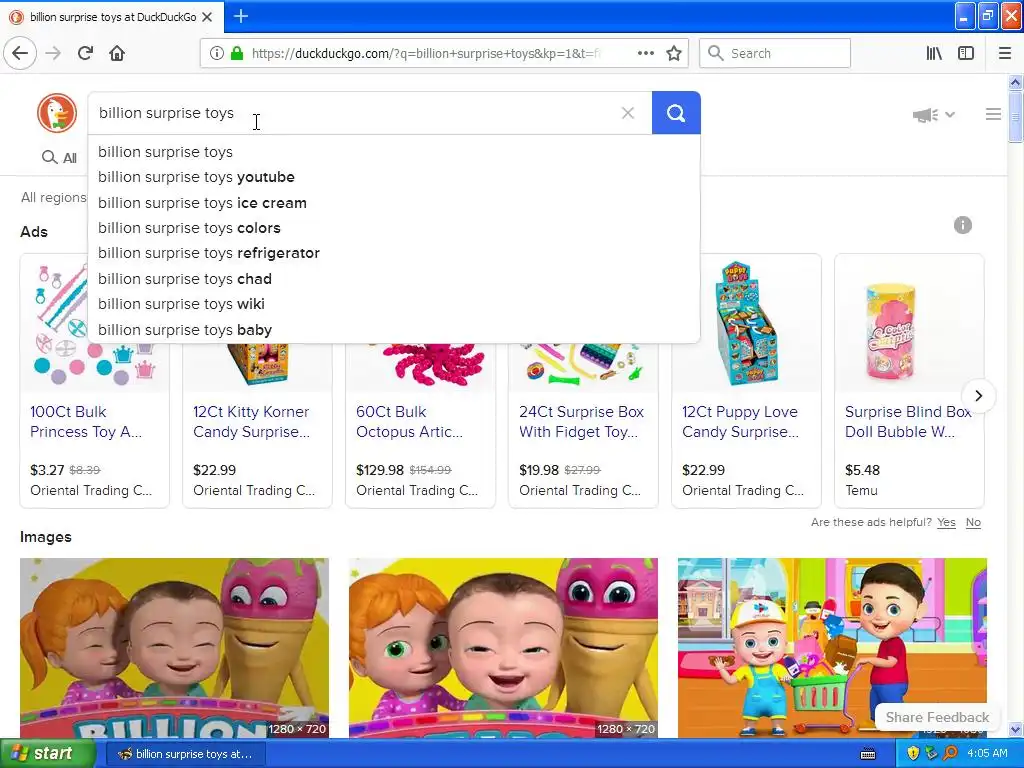
Task: Open the site information icon in address bar
Action: click(x=216, y=53)
